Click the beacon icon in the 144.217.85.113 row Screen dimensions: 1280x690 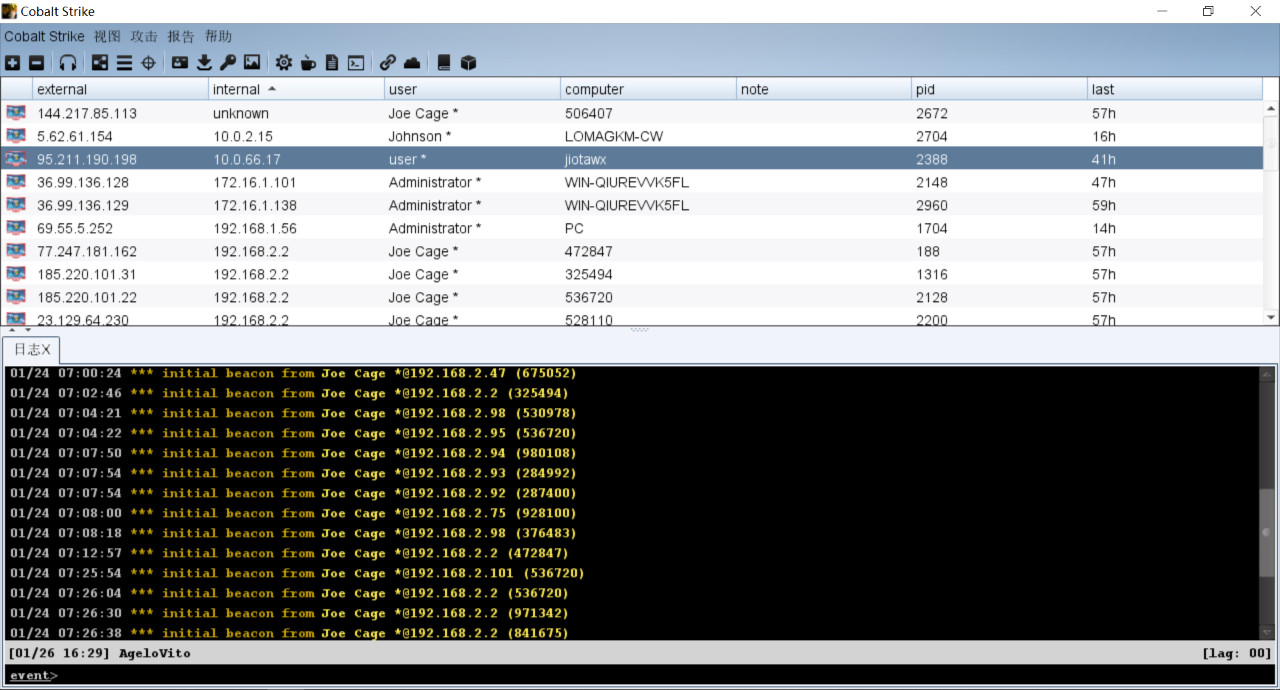pos(16,113)
